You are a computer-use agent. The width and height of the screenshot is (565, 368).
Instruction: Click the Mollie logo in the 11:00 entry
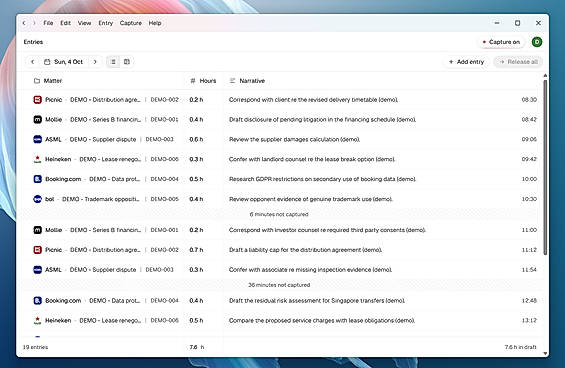[37, 230]
